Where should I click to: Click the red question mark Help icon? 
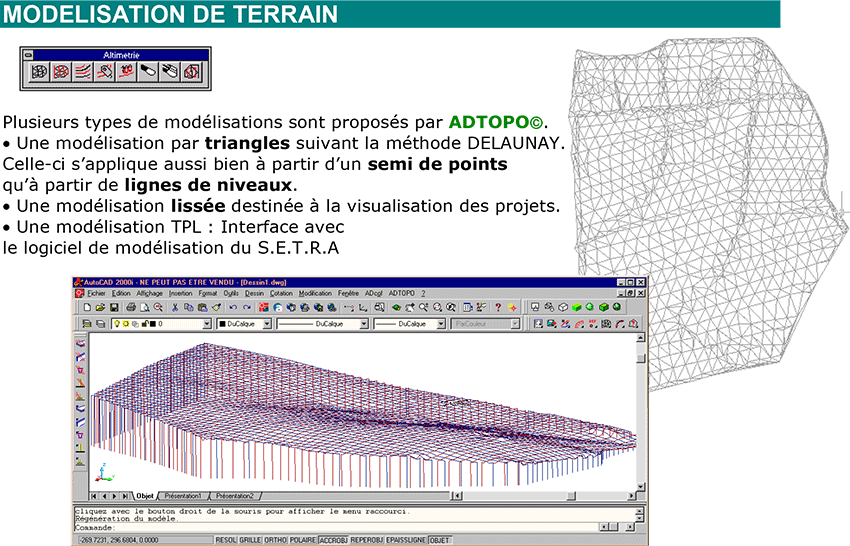498,307
